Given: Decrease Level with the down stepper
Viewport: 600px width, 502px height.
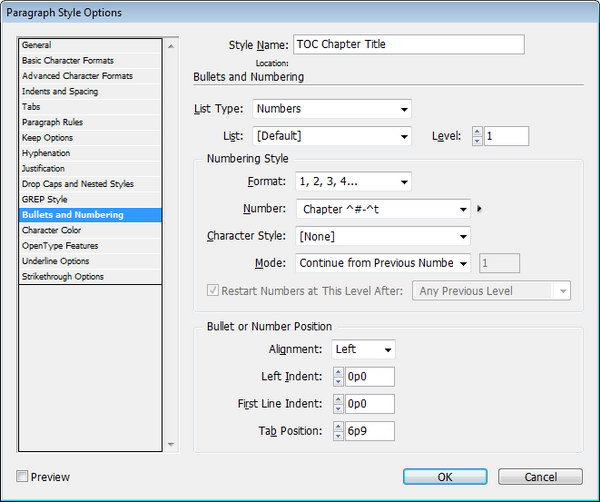Looking at the screenshot, I should (x=477, y=141).
